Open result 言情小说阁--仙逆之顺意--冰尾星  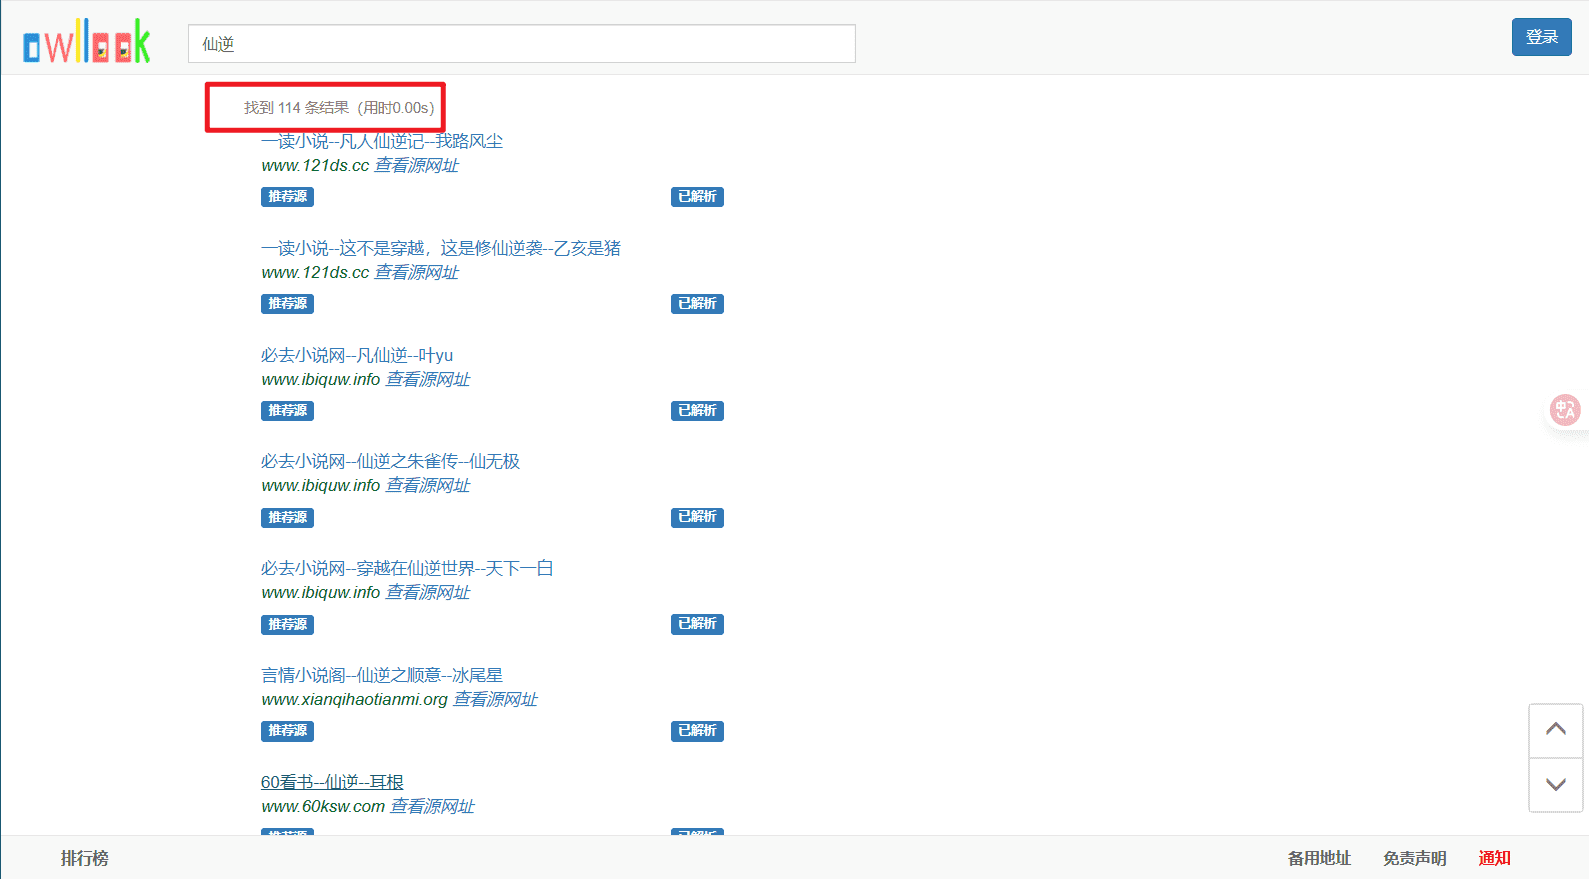tap(382, 675)
